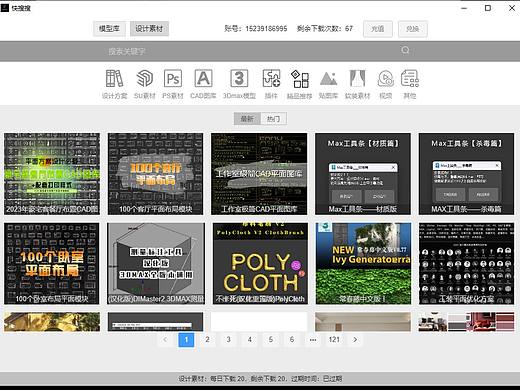The height and width of the screenshot is (390, 520).
Task: Jump to last page 121
Action: point(334,340)
